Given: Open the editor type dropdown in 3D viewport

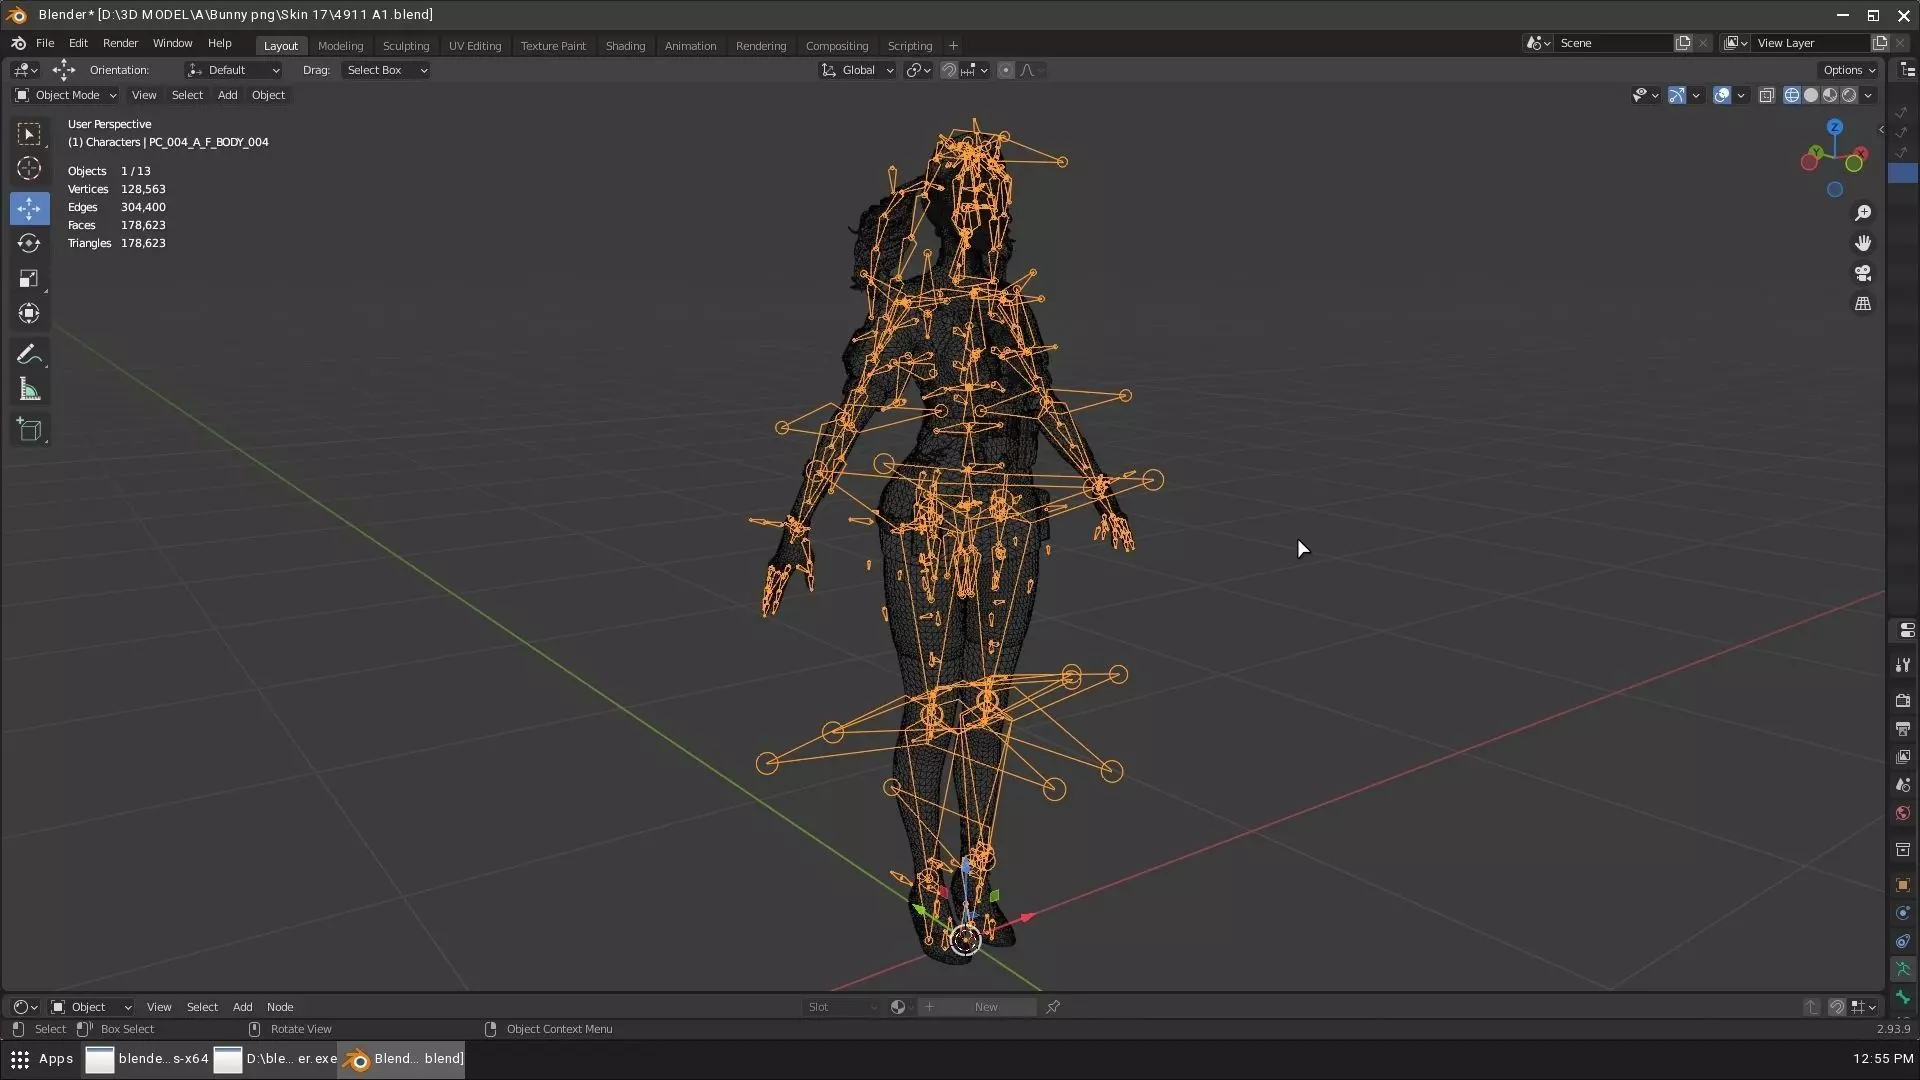Looking at the screenshot, I should pyautogui.click(x=25, y=70).
